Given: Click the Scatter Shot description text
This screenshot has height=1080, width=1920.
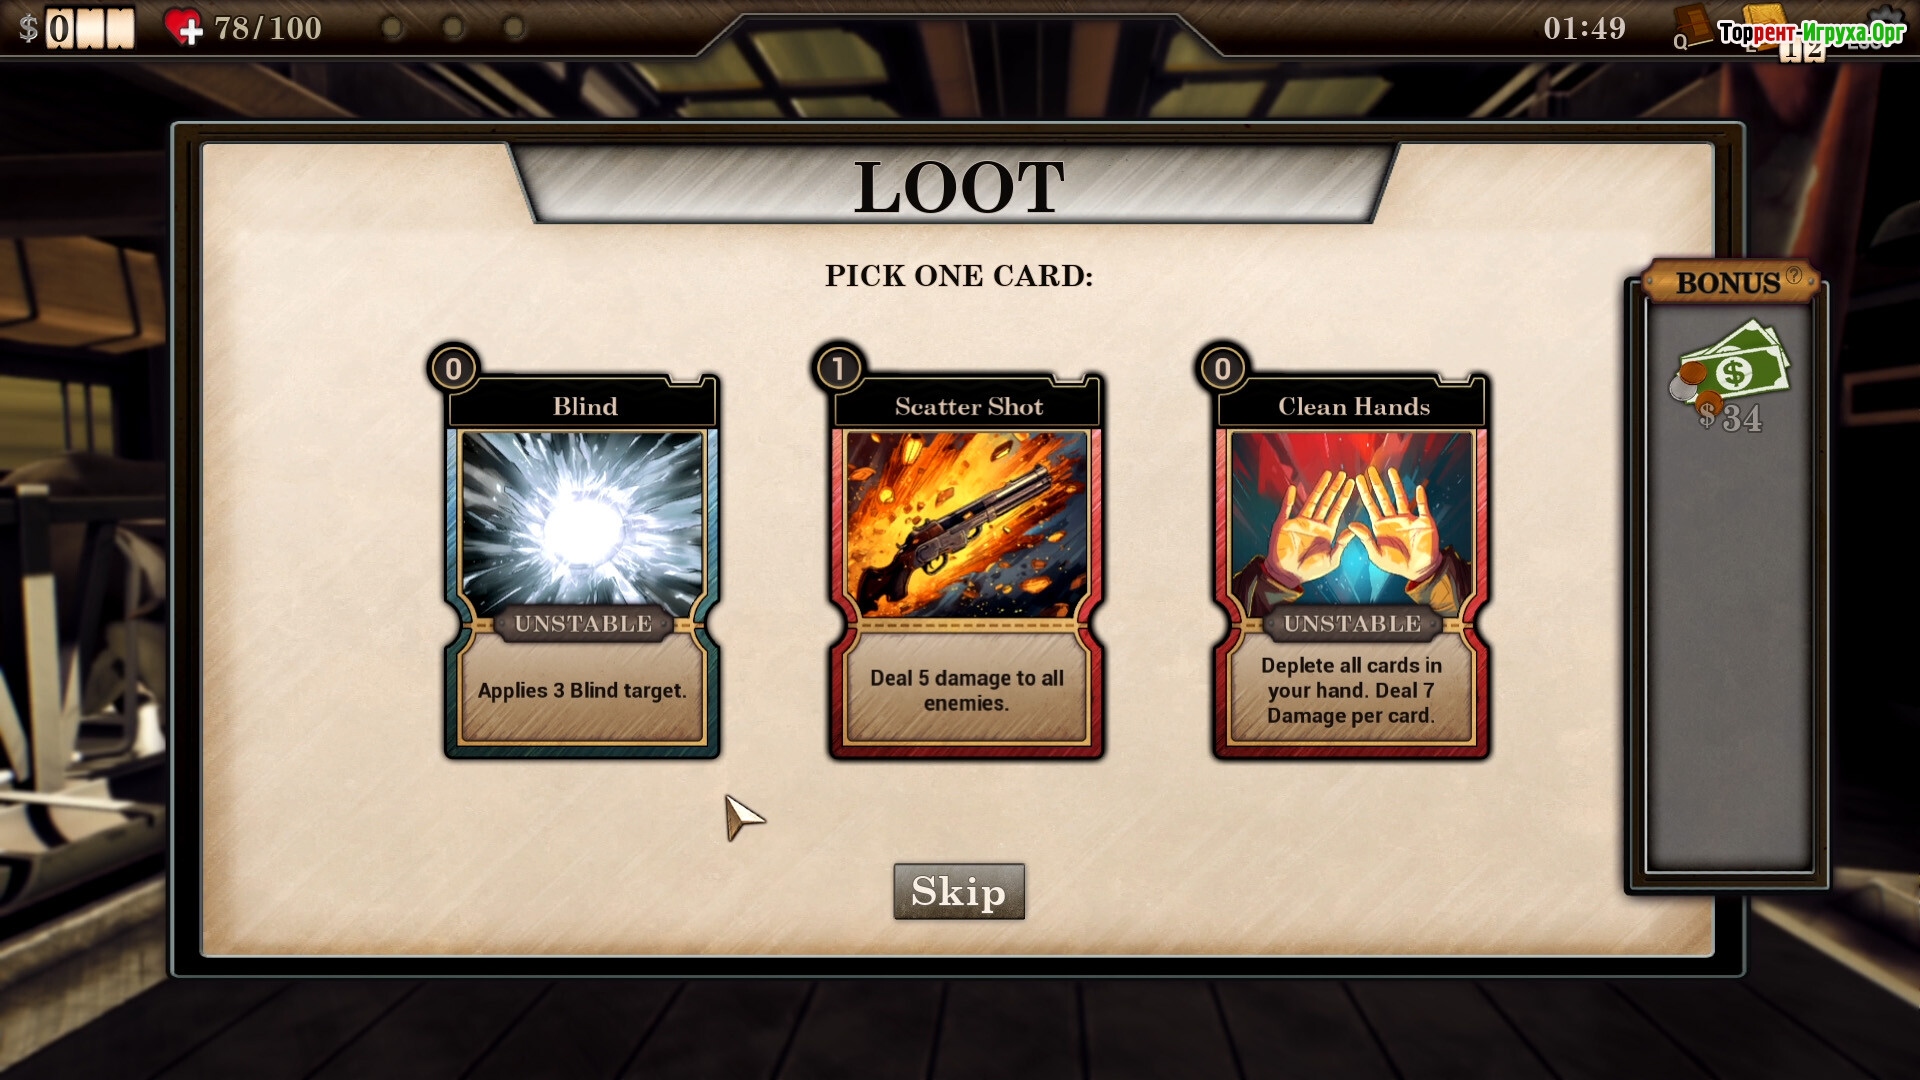Looking at the screenshot, I should 967,690.
